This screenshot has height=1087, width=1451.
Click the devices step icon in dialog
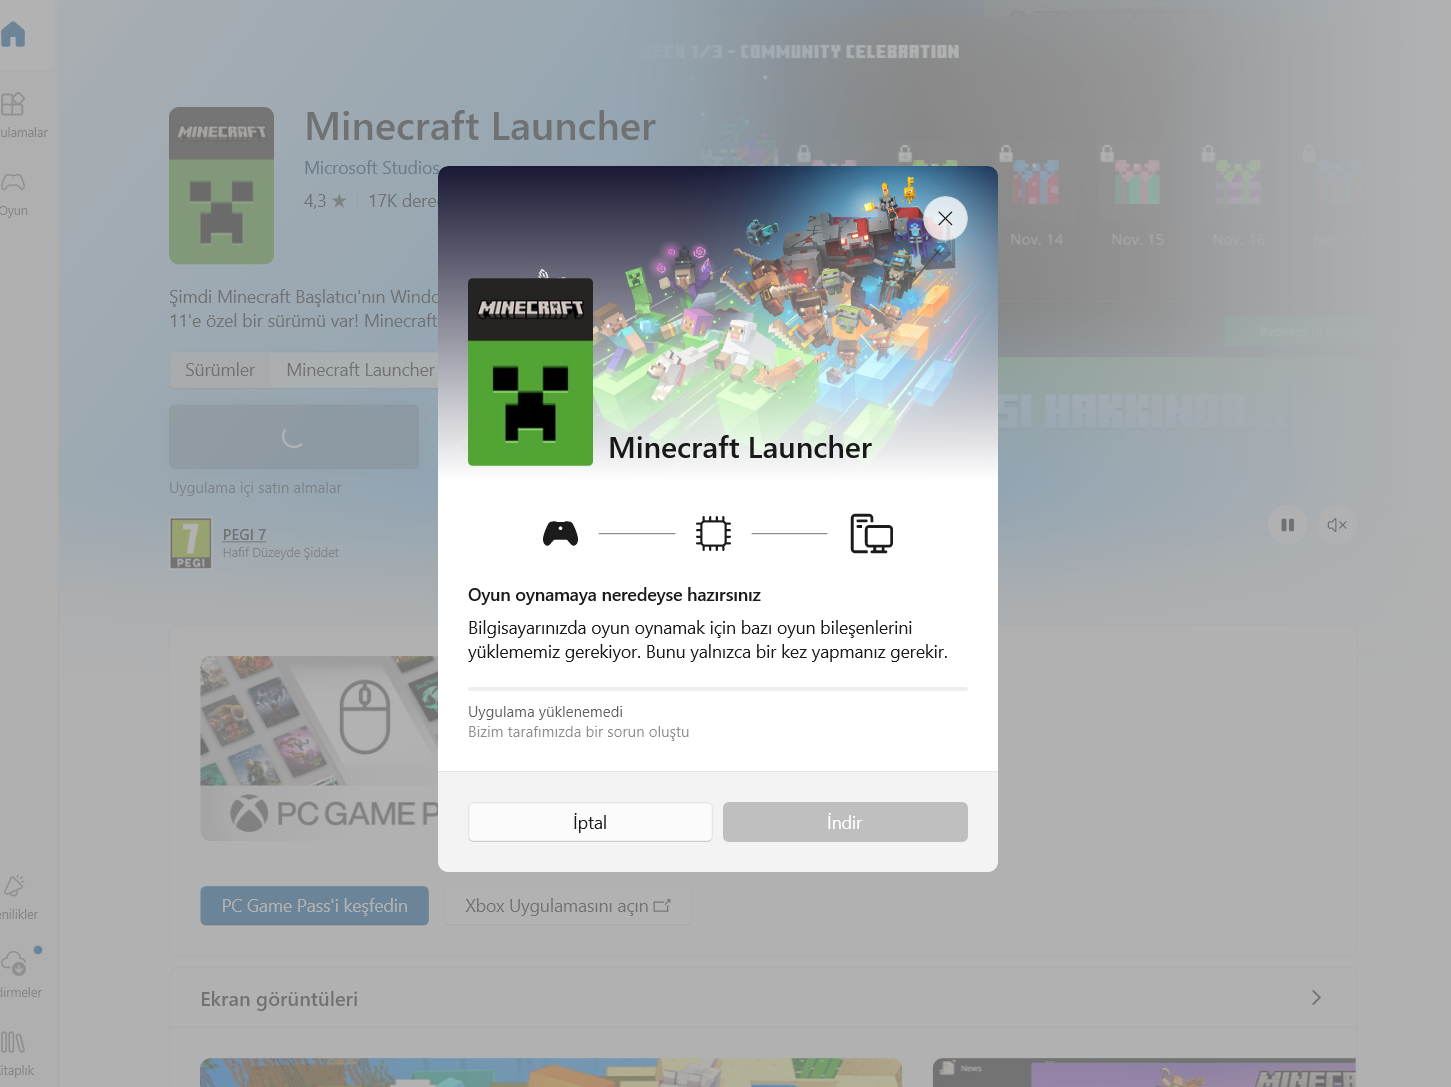[871, 534]
